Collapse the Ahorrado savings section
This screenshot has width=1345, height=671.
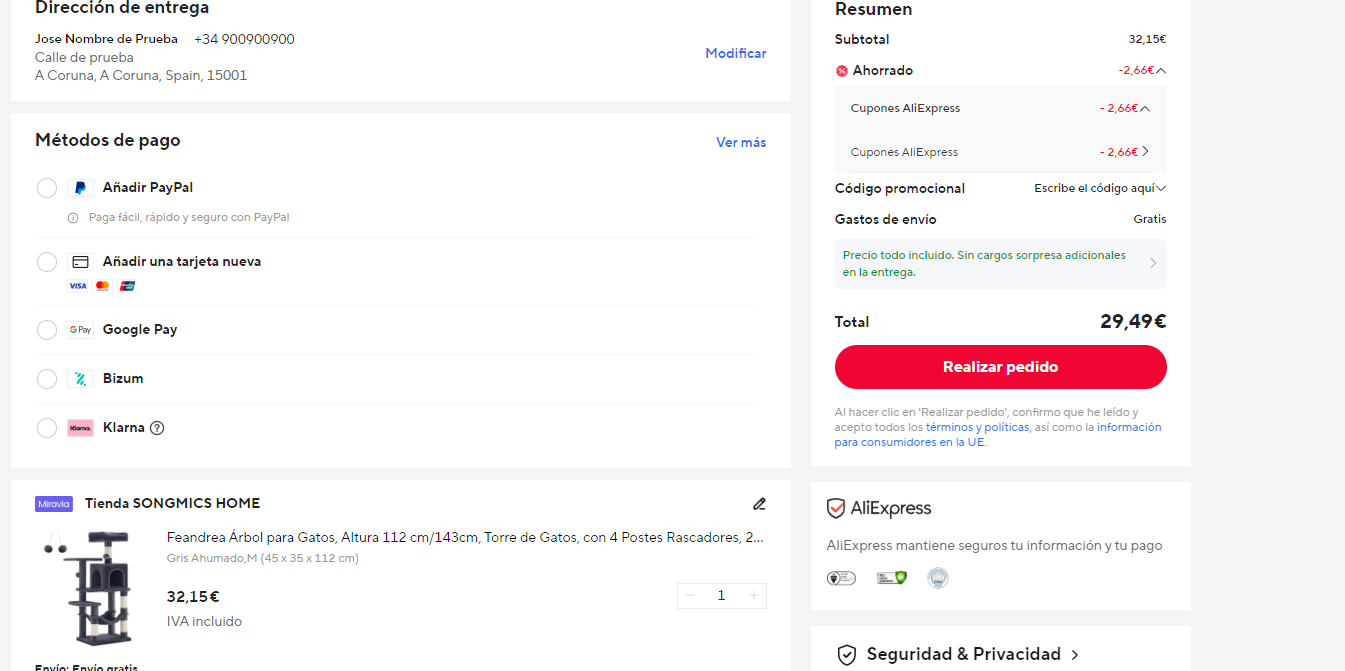1161,71
